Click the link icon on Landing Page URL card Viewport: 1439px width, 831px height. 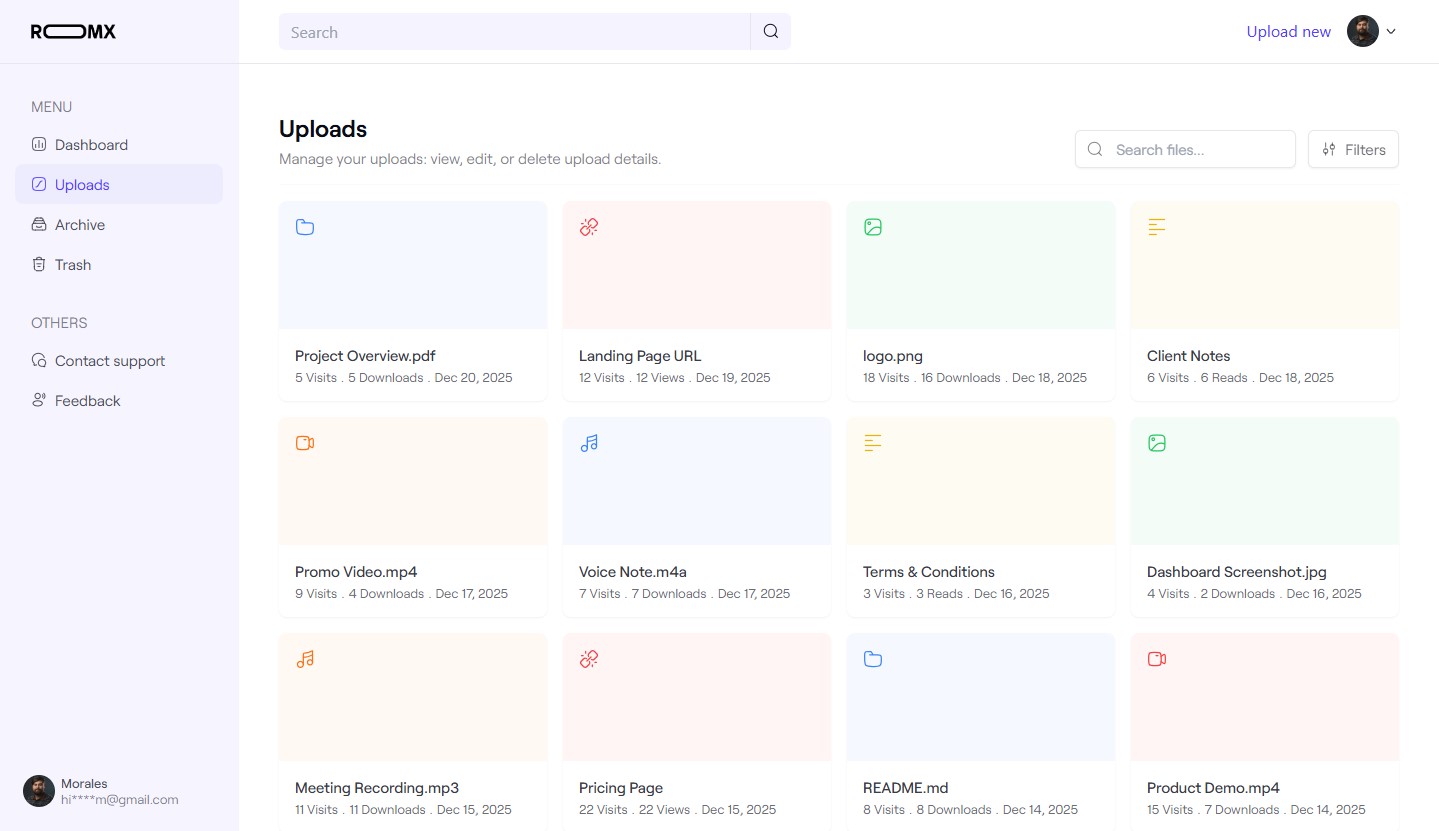pos(588,227)
